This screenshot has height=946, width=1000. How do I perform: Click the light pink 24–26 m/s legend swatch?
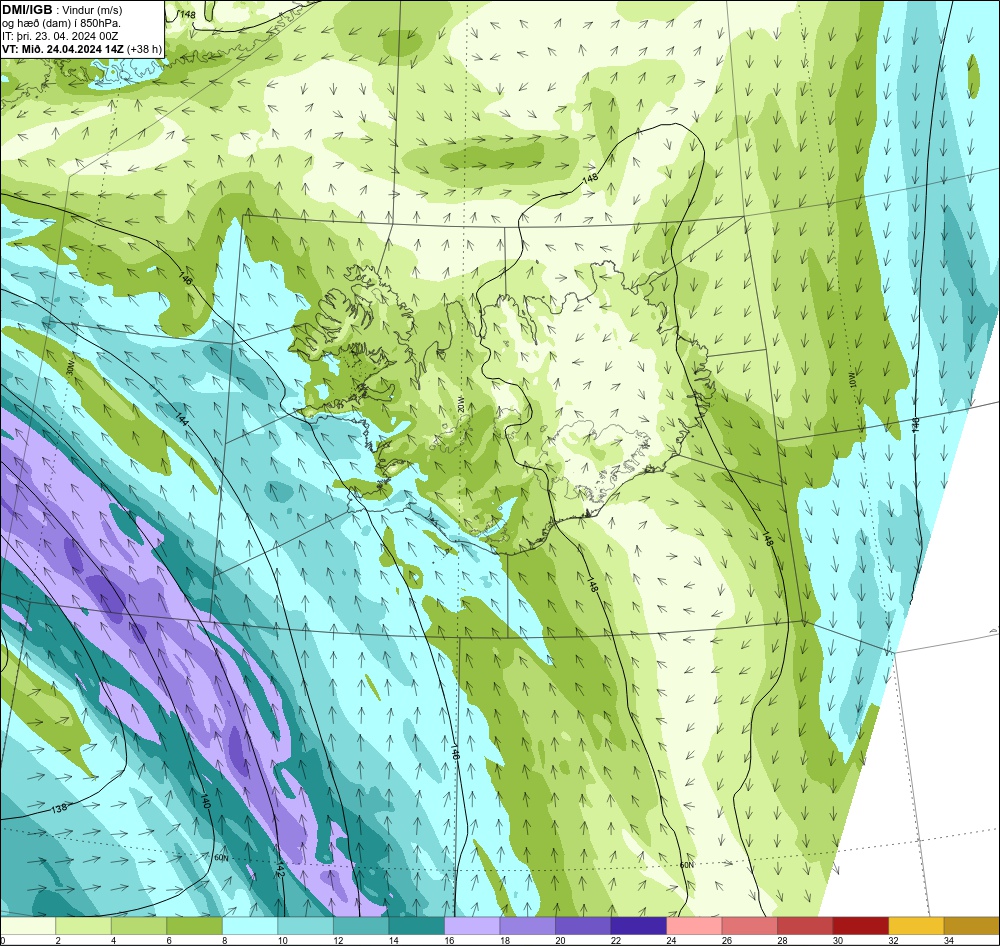[x=694, y=925]
